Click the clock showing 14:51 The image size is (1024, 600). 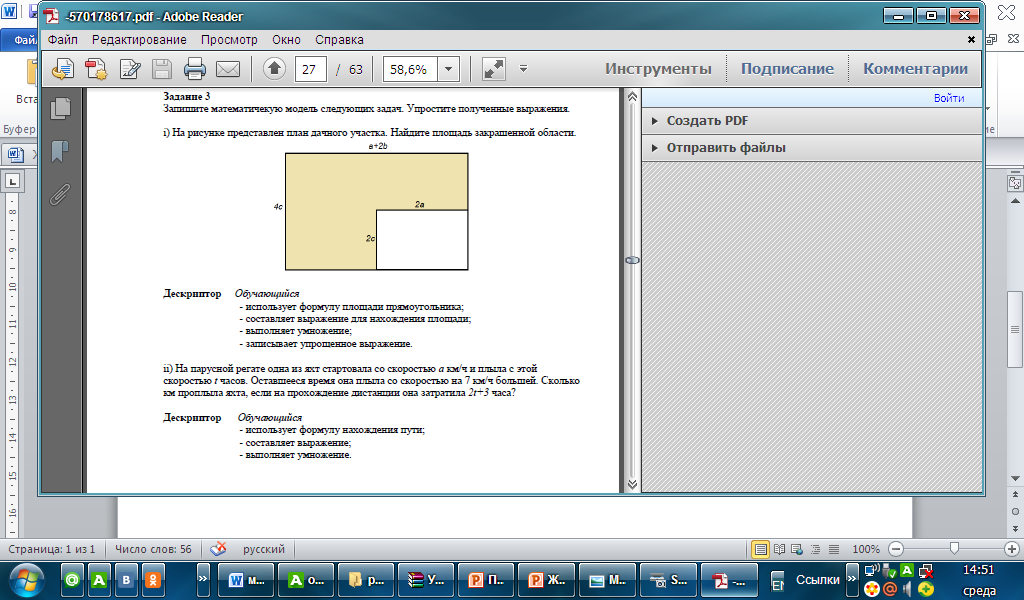[x=979, y=570]
